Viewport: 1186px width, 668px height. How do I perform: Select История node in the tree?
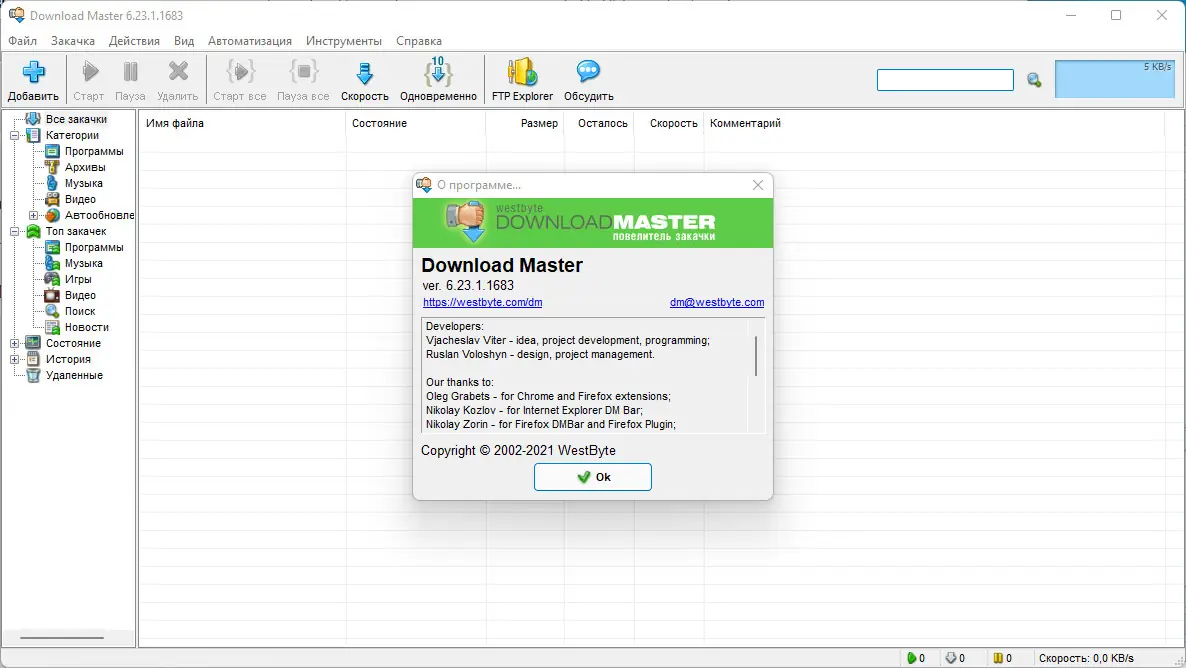68,359
